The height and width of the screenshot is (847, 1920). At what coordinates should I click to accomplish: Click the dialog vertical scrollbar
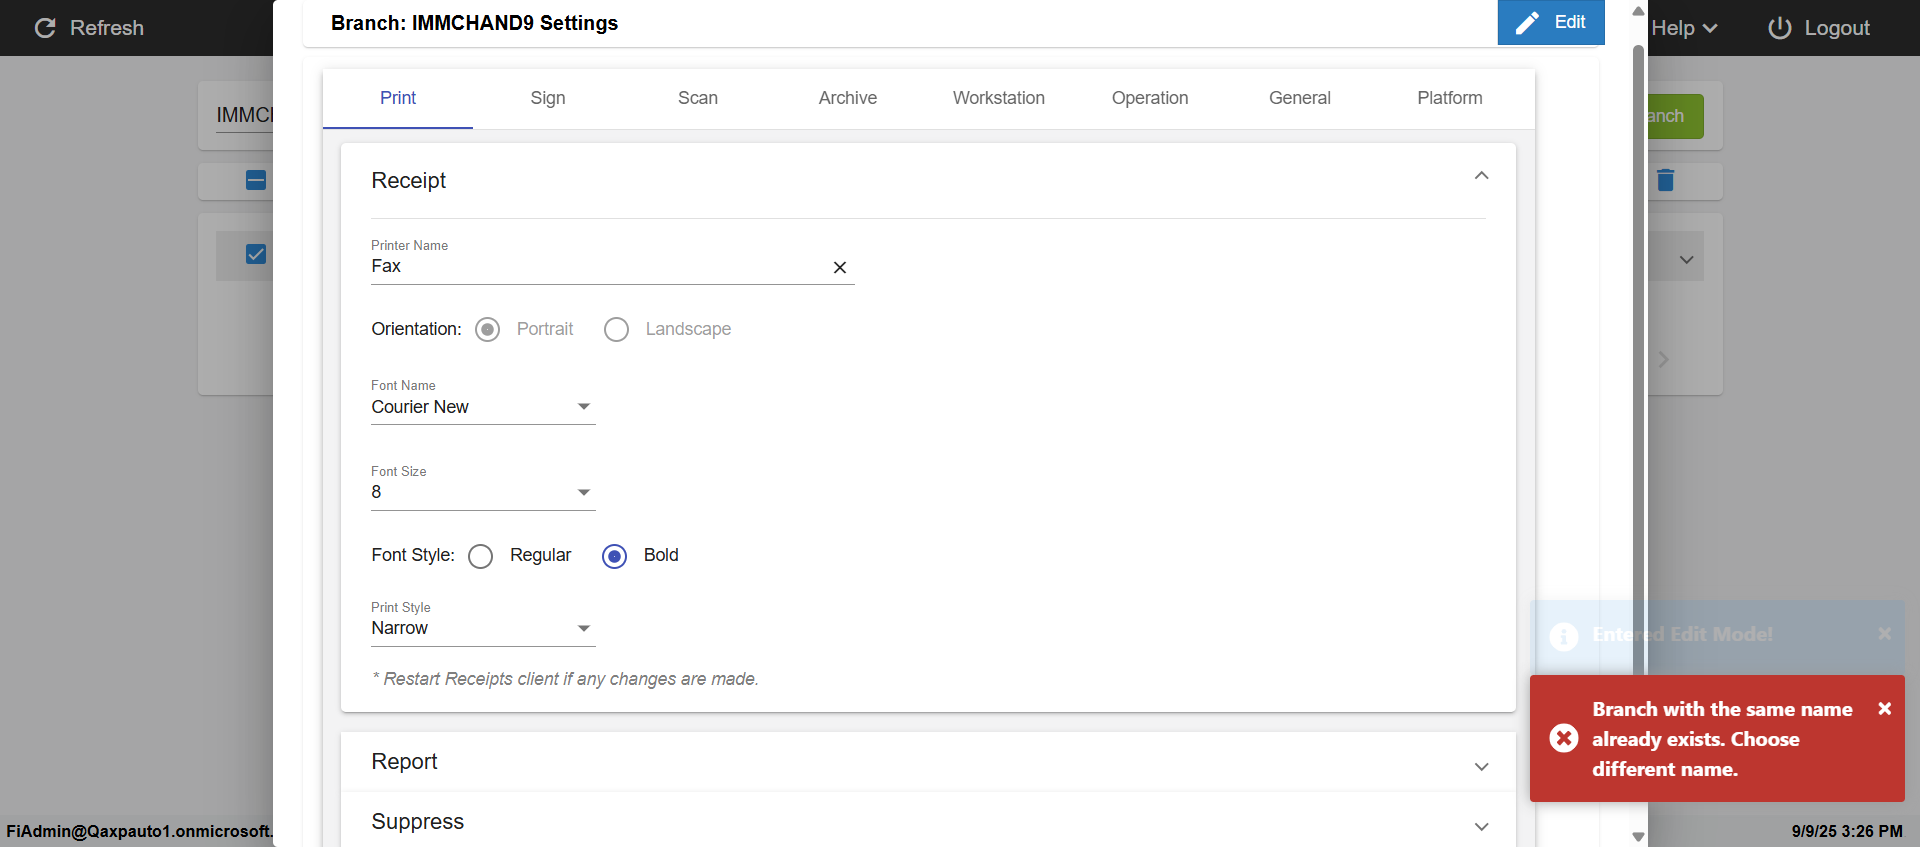click(x=1638, y=400)
